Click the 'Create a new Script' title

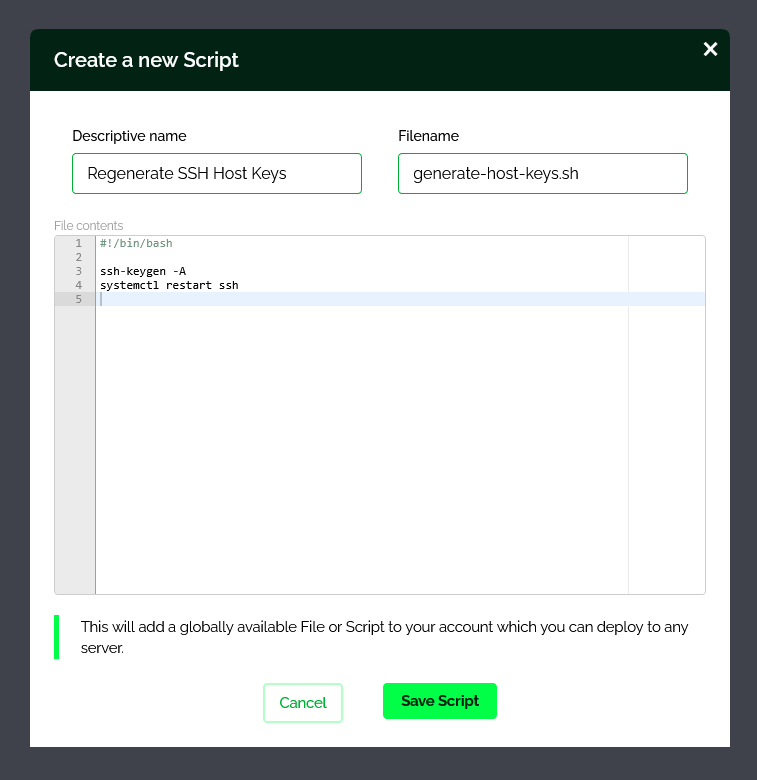[x=146, y=60]
